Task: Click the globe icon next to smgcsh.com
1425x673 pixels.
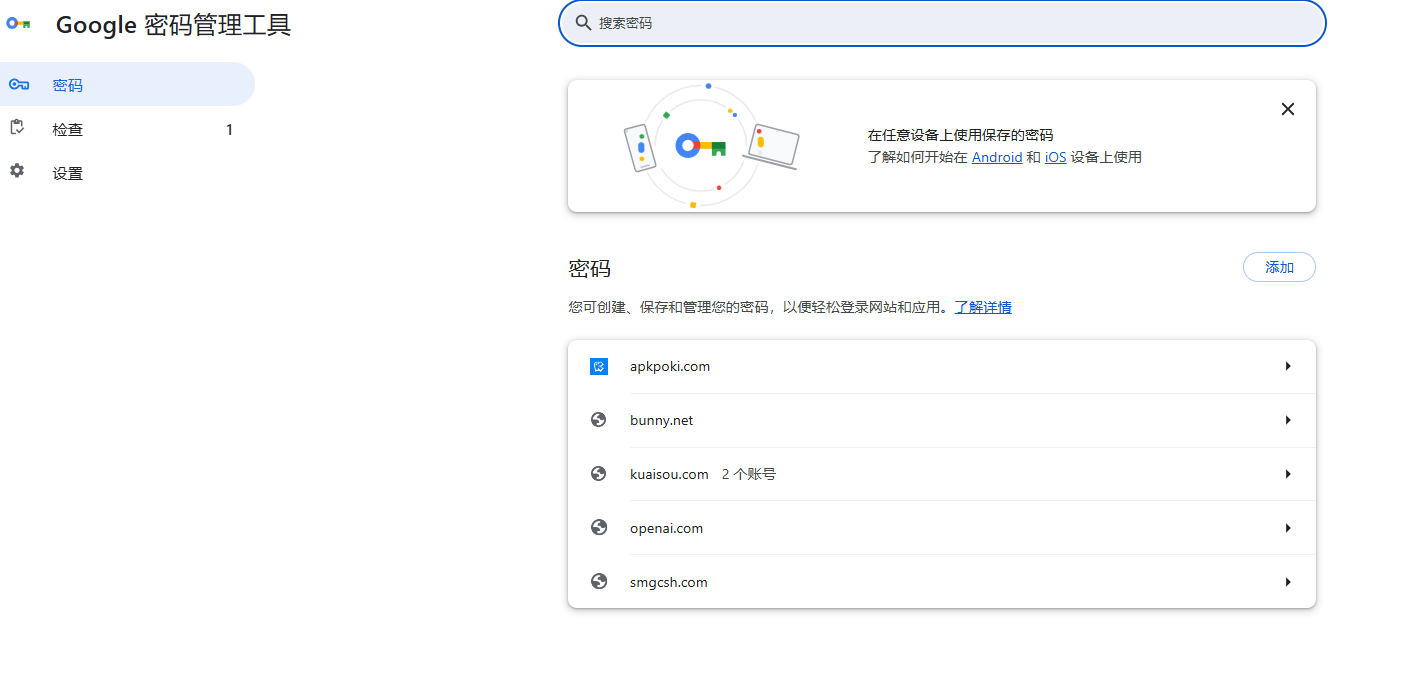Action: [599, 581]
